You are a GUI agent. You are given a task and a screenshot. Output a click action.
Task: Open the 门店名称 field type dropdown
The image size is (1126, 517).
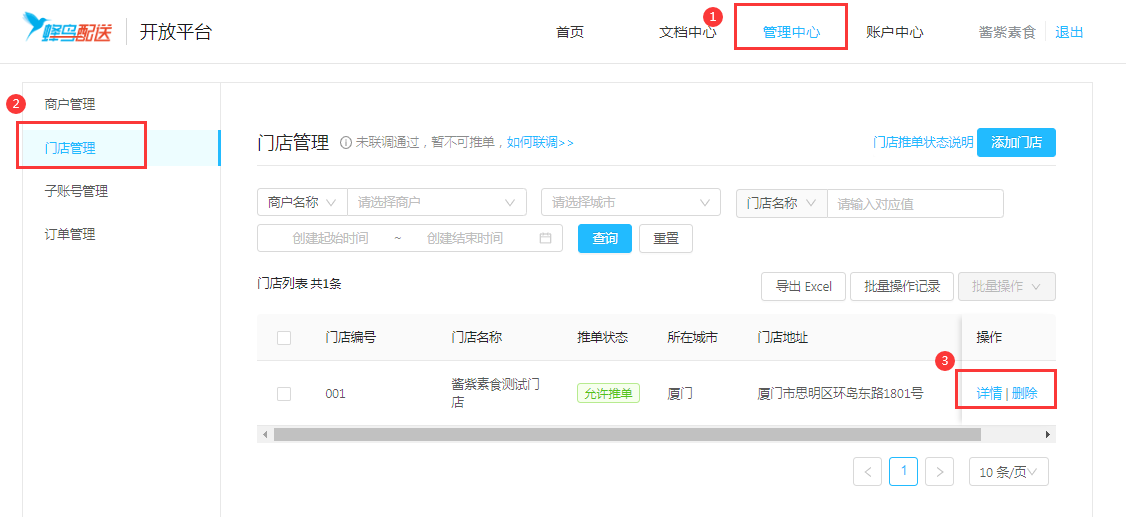pos(781,203)
